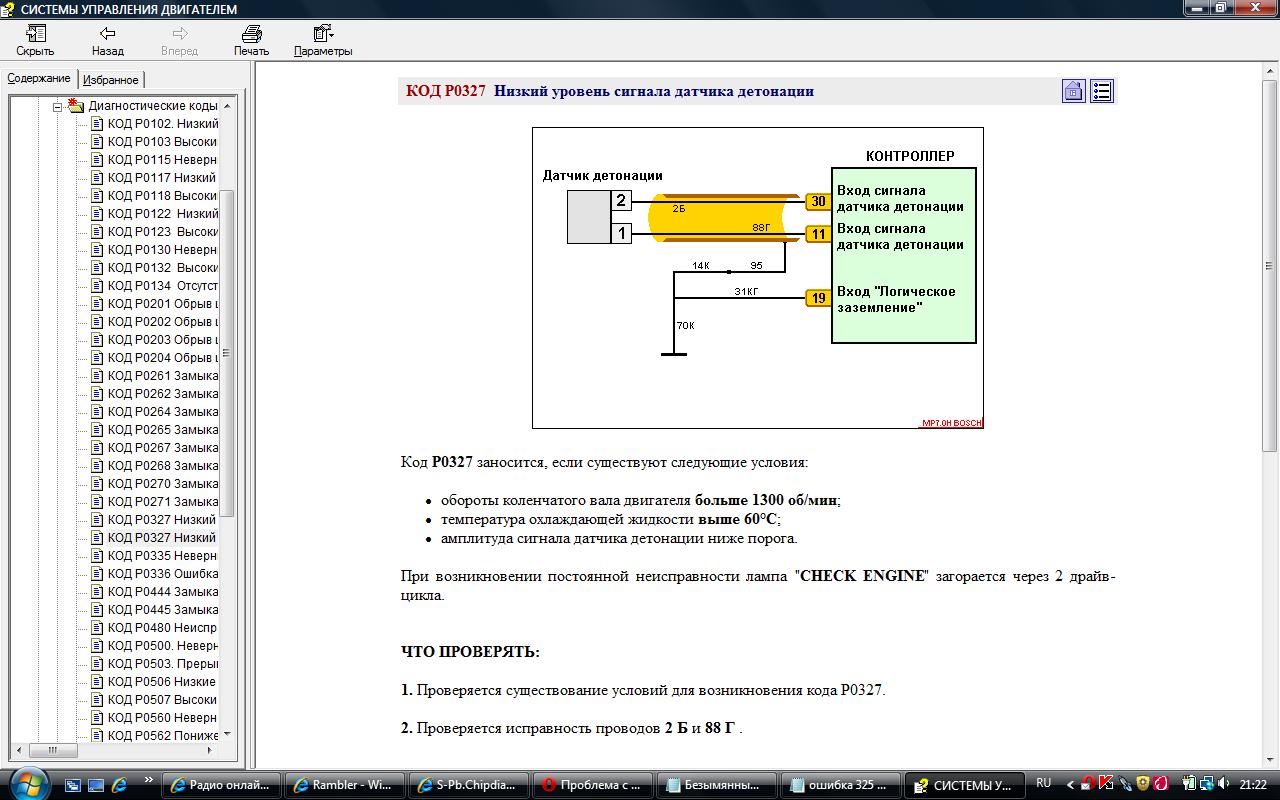Go back with the Назад arrow
1280x800 pixels.
coord(107,40)
